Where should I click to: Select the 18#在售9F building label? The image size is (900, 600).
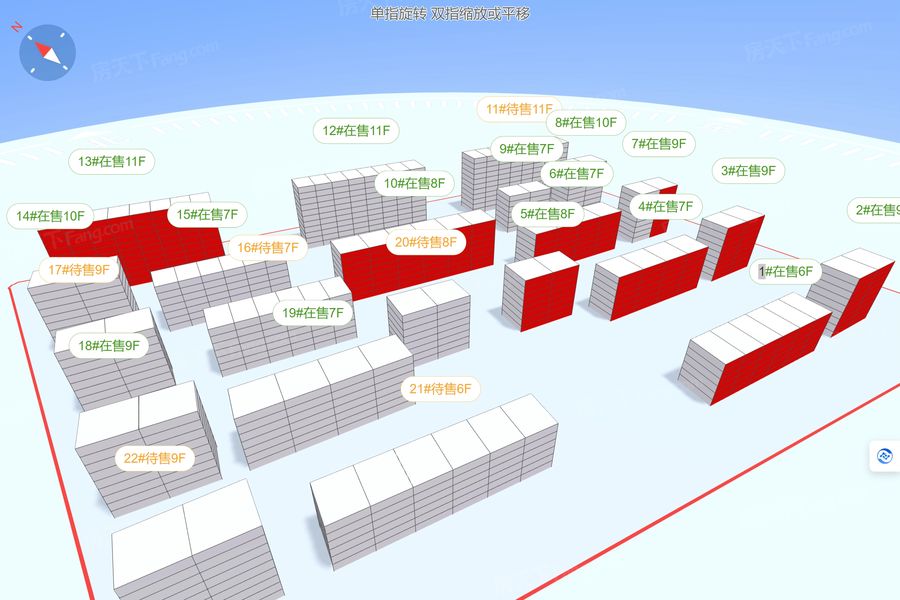108,345
